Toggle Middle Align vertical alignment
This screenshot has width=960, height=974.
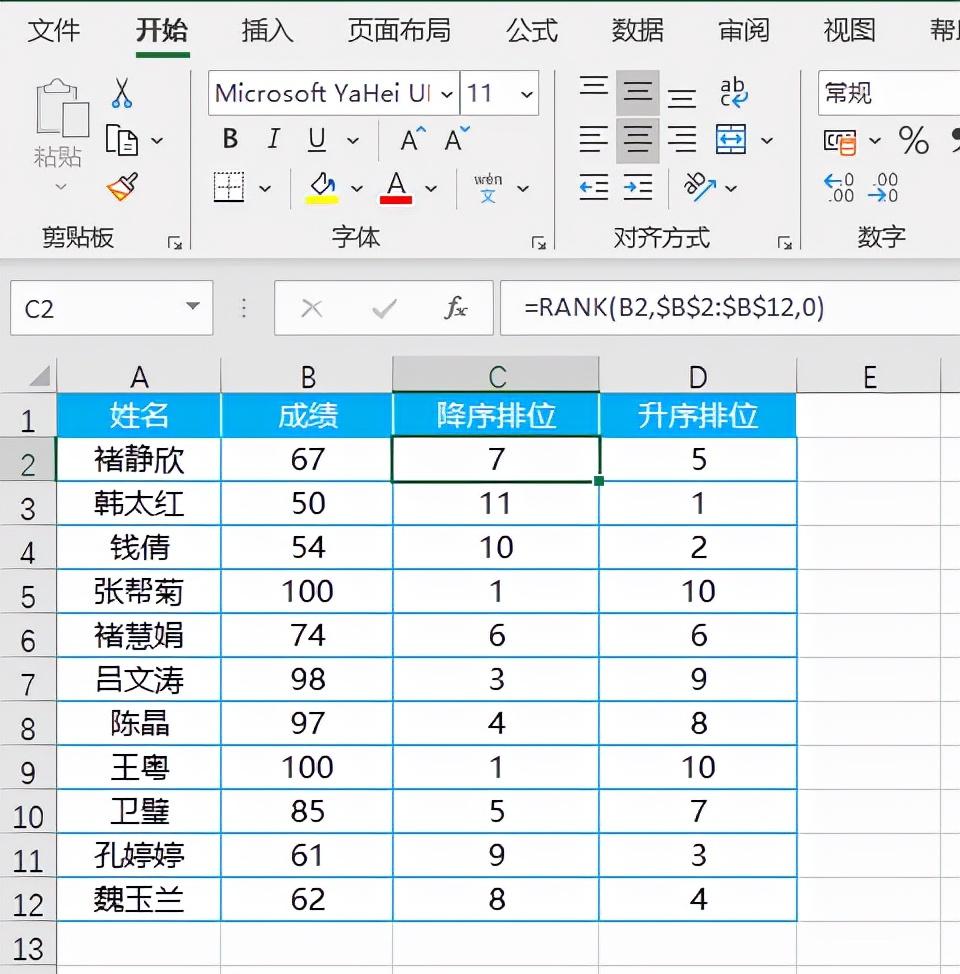(638, 93)
